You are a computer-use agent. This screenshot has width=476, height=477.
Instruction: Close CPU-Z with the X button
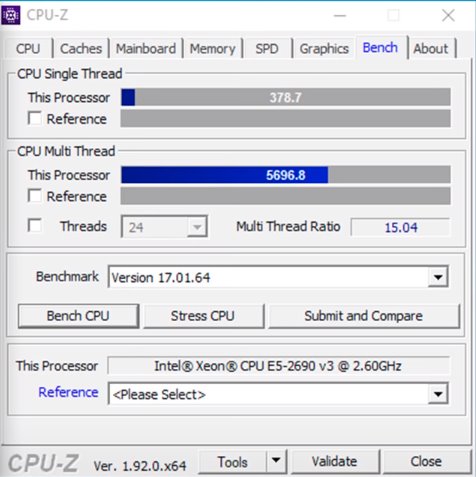[448, 15]
